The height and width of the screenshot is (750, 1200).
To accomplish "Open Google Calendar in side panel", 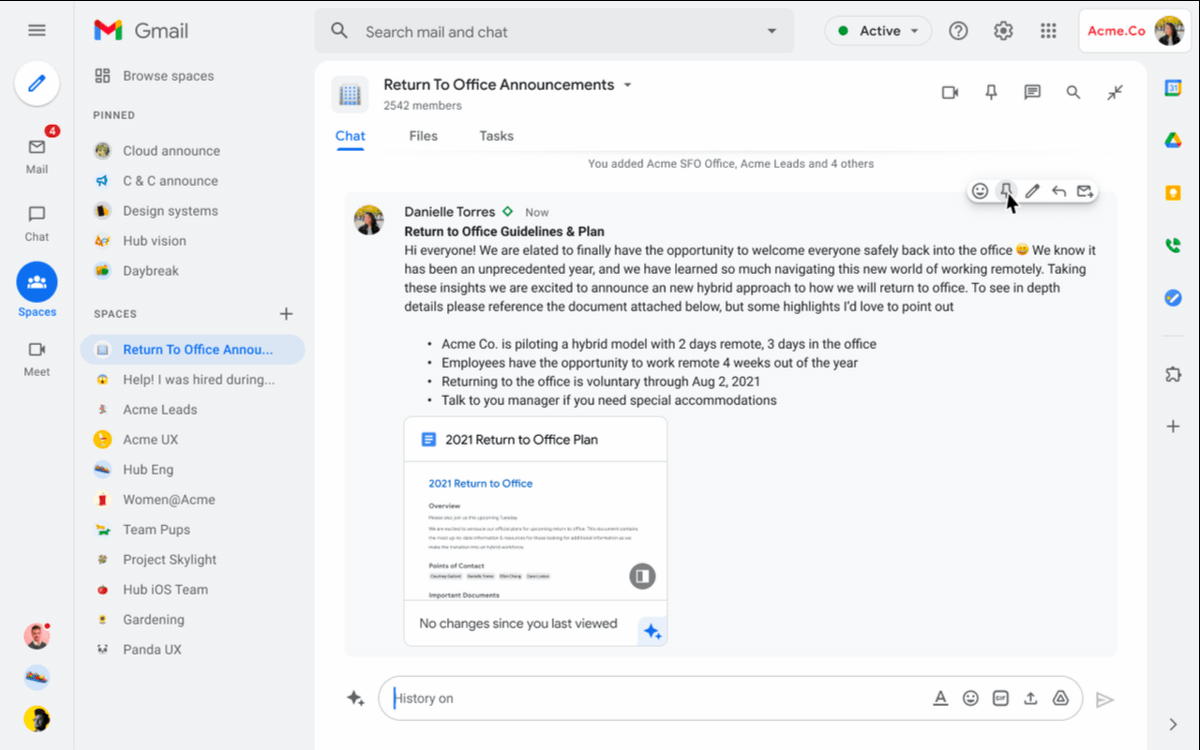I will point(1173,88).
